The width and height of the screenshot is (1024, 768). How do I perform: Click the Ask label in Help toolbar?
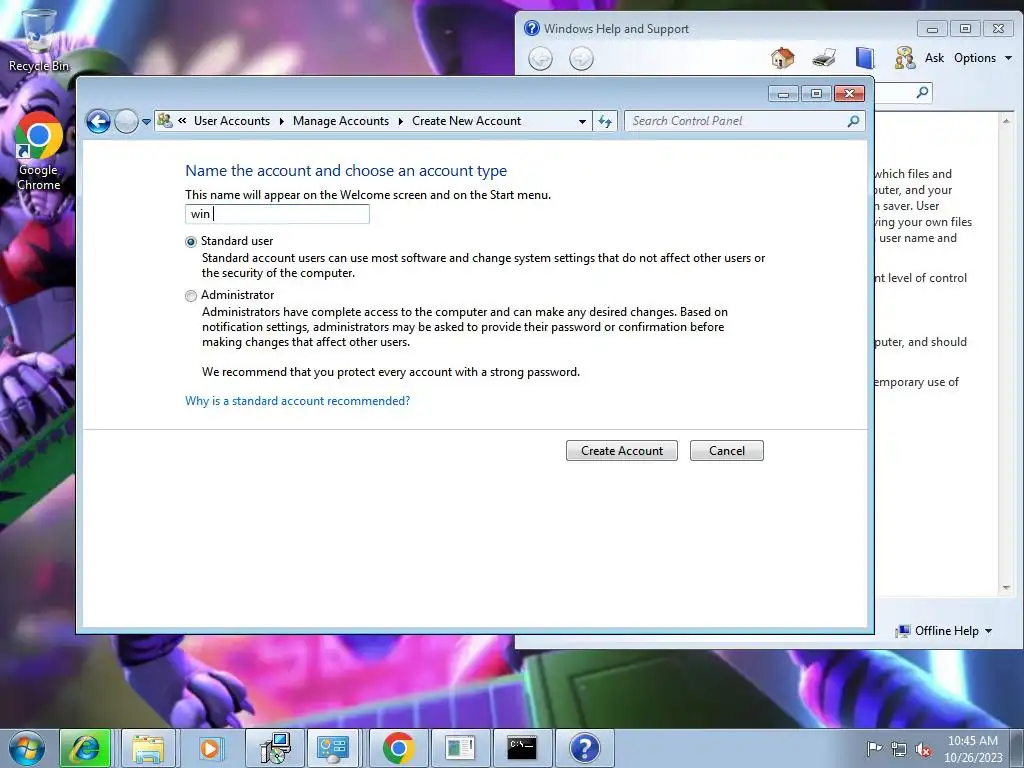click(x=935, y=58)
